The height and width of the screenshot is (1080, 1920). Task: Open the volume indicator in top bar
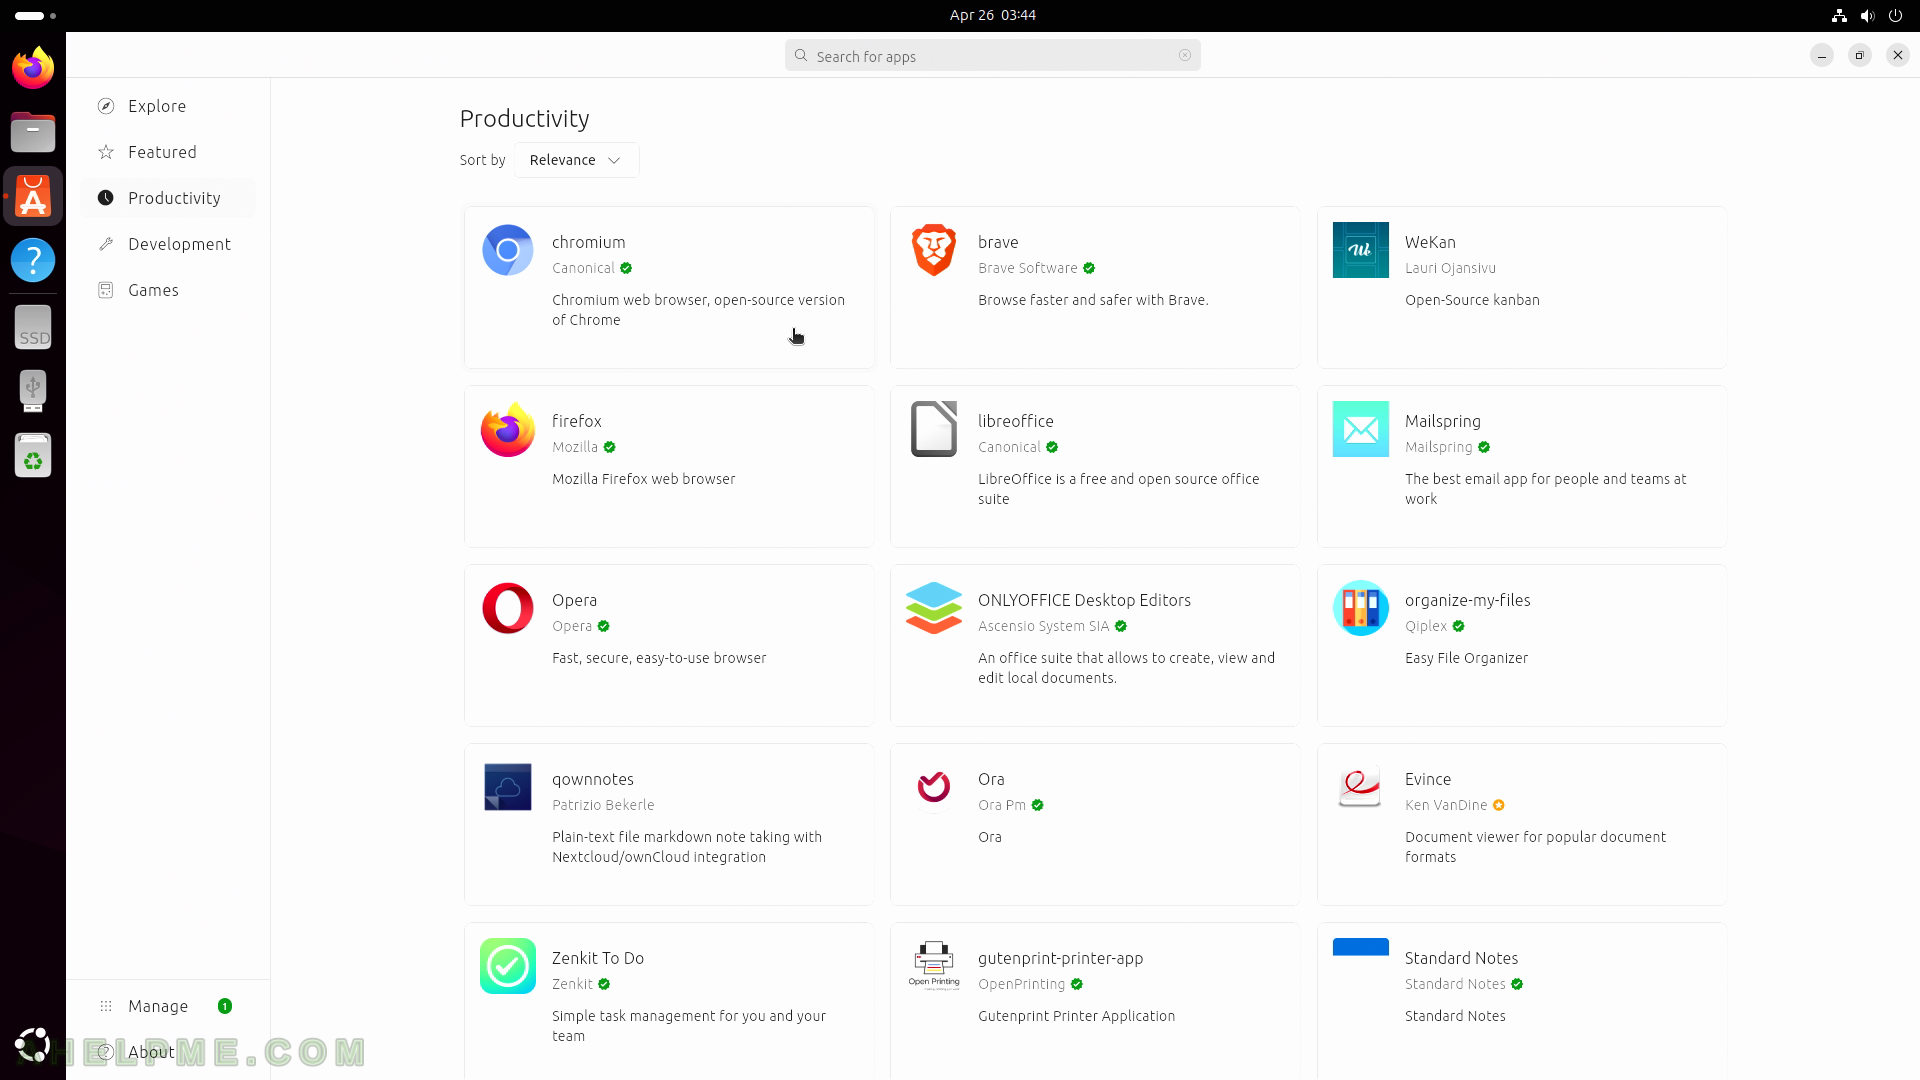[1867, 15]
